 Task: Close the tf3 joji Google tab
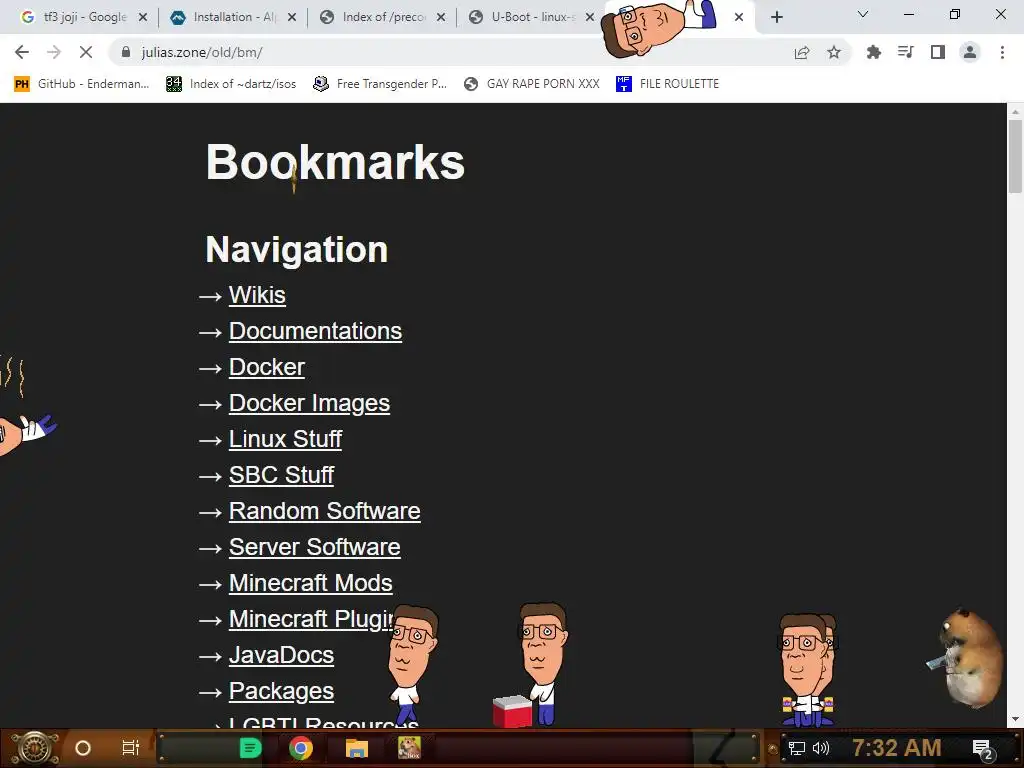tap(143, 17)
